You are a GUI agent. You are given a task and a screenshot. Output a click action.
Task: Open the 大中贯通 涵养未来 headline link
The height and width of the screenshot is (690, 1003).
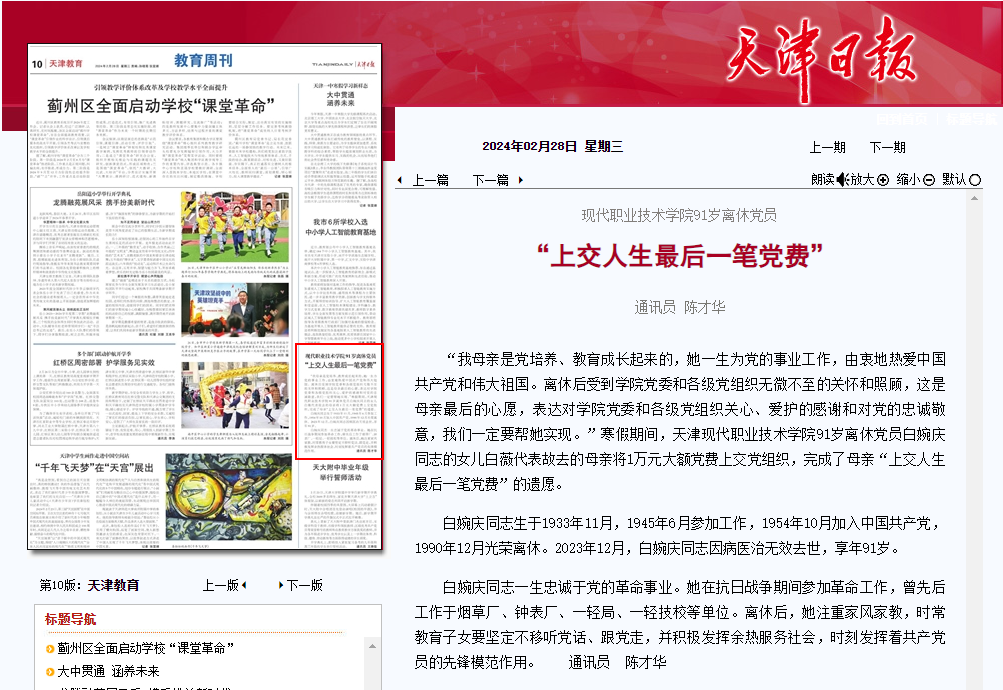click(x=108, y=671)
